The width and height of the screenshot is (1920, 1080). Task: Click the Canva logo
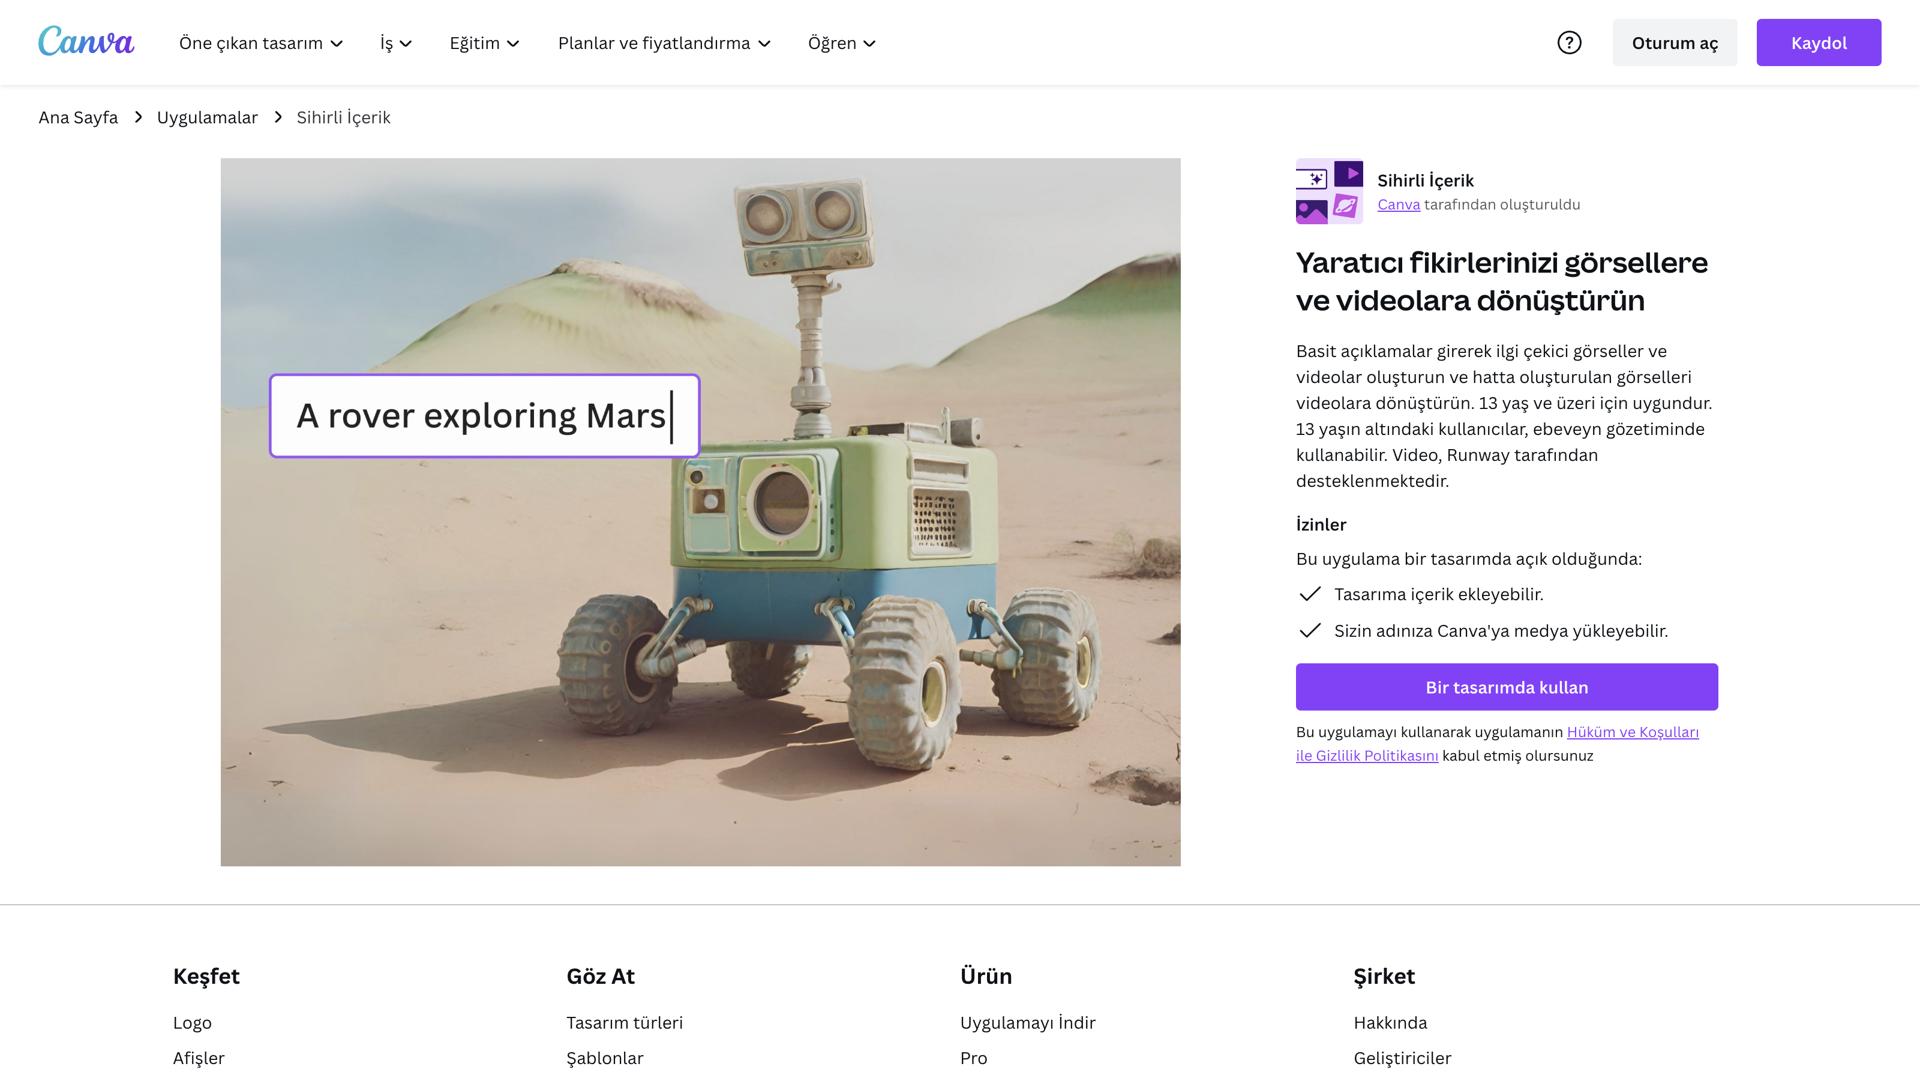(x=86, y=42)
